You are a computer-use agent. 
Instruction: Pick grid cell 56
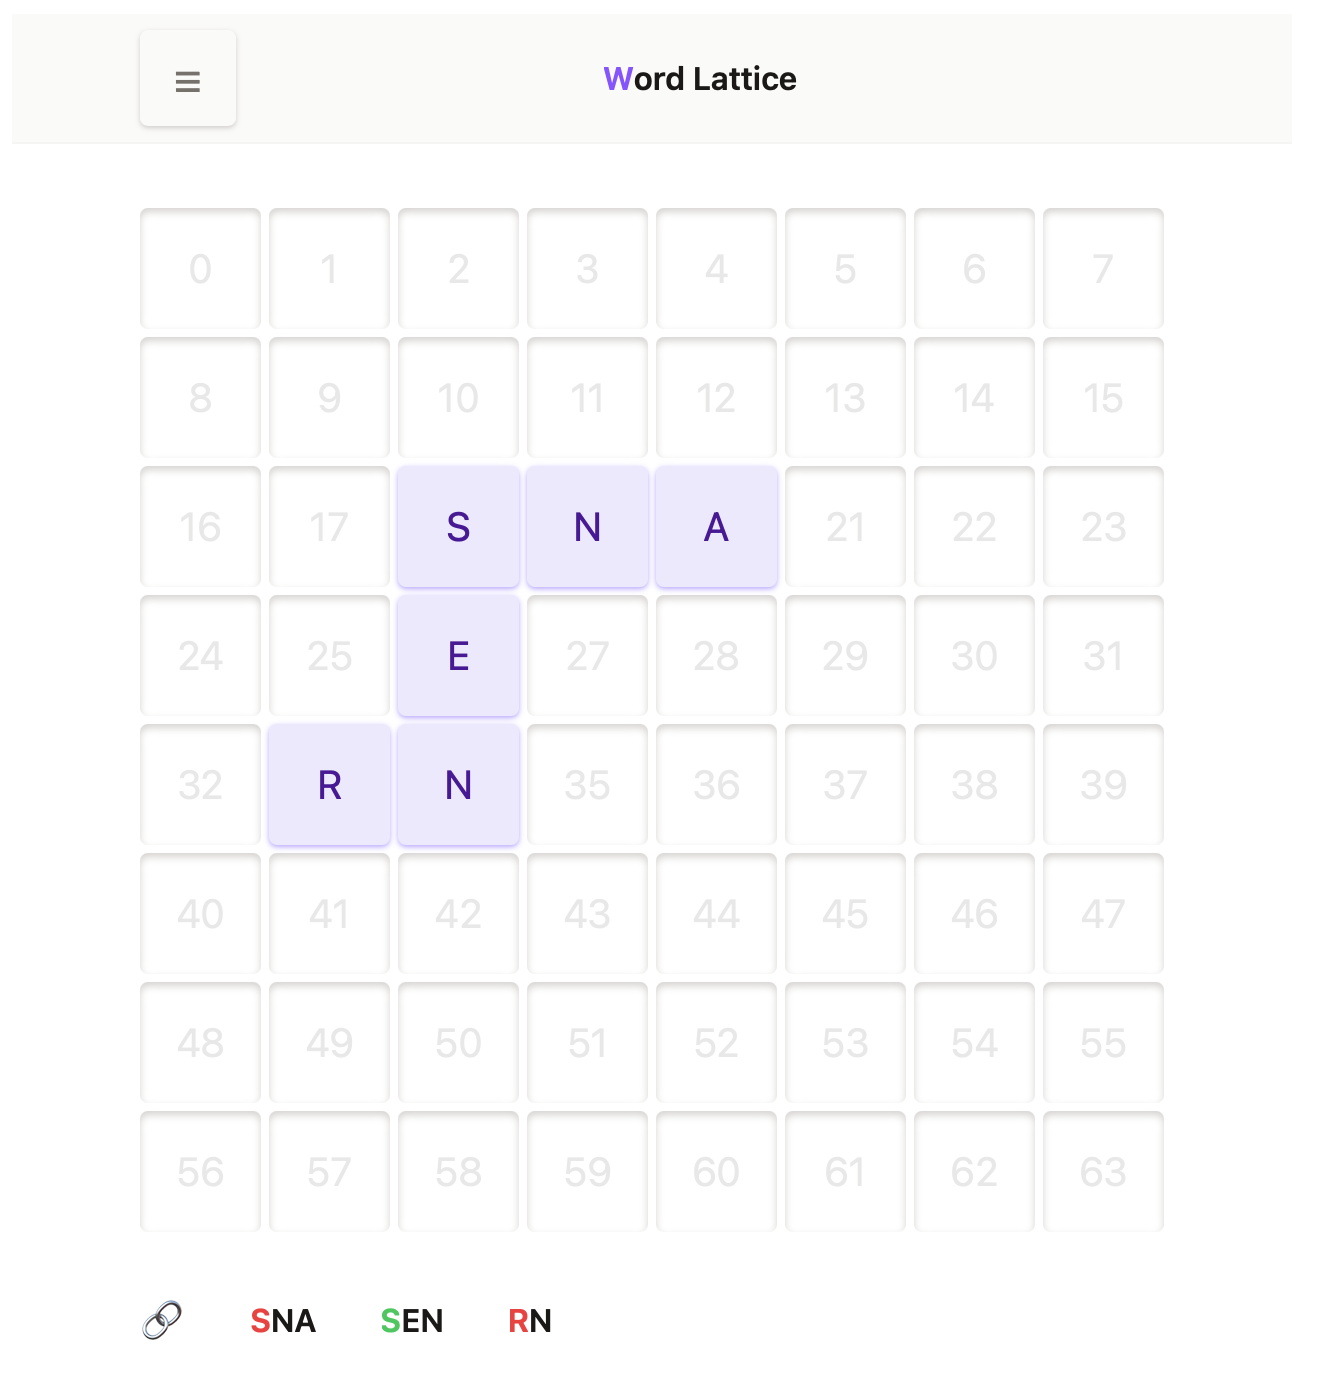[200, 1172]
